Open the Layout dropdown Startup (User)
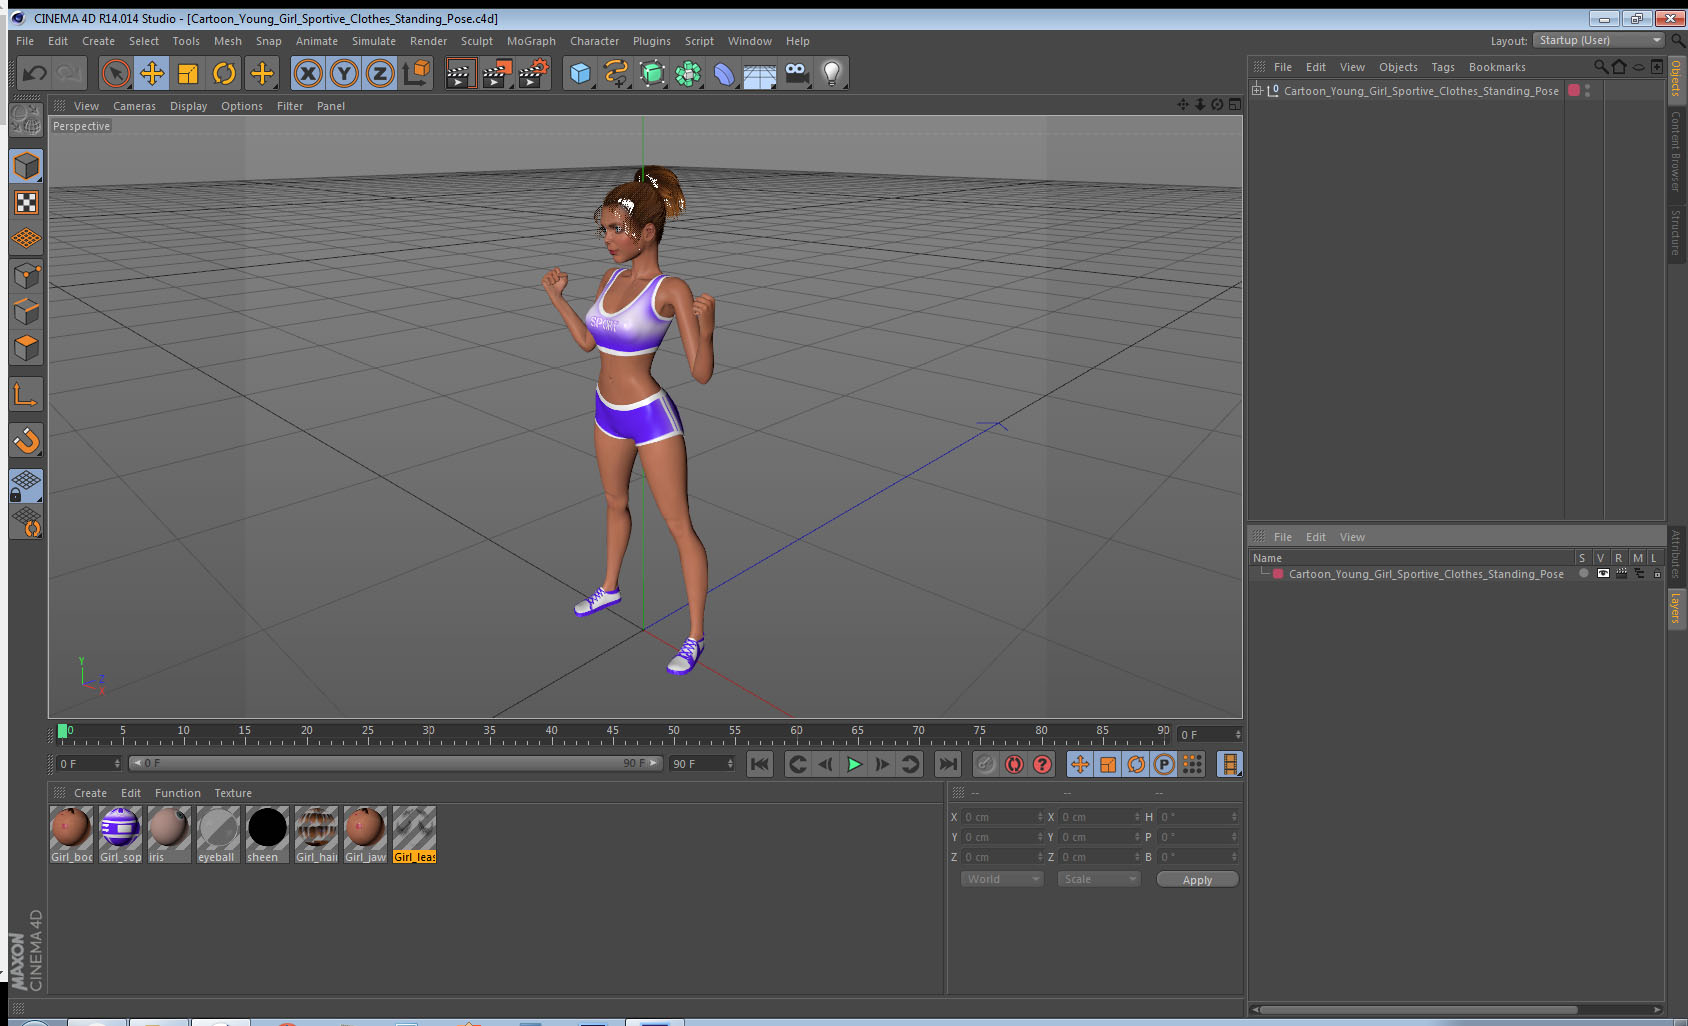Viewport: 1688px width, 1026px height. [x=1599, y=40]
